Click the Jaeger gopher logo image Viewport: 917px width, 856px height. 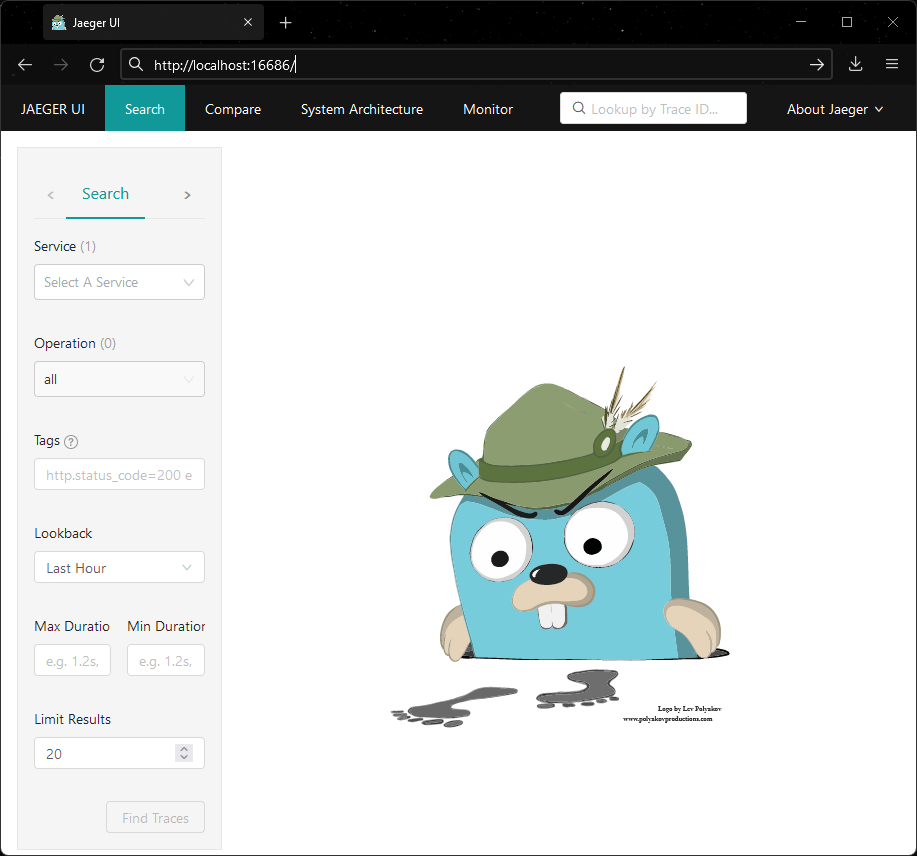pos(560,548)
